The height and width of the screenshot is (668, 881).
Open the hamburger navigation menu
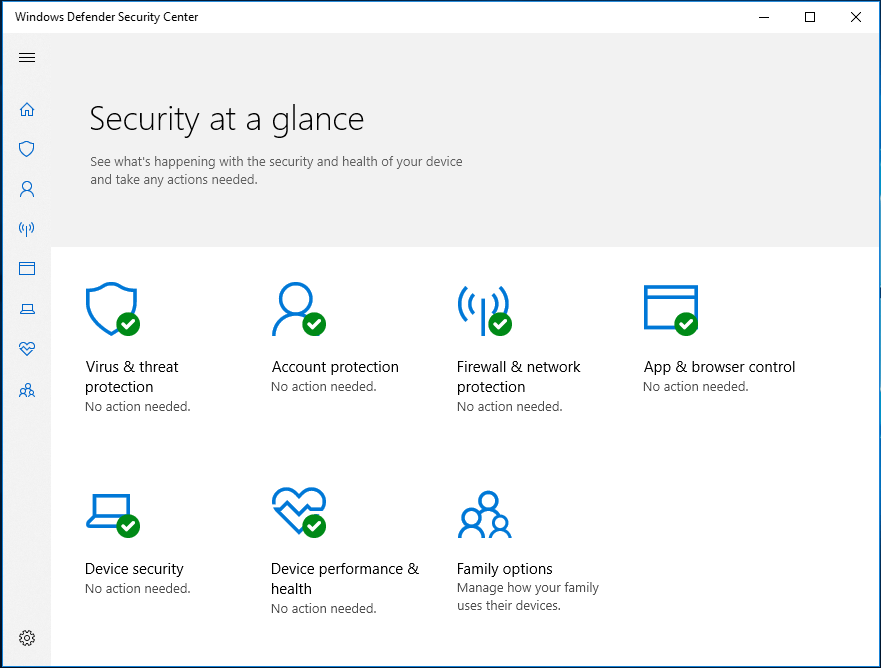(27, 57)
